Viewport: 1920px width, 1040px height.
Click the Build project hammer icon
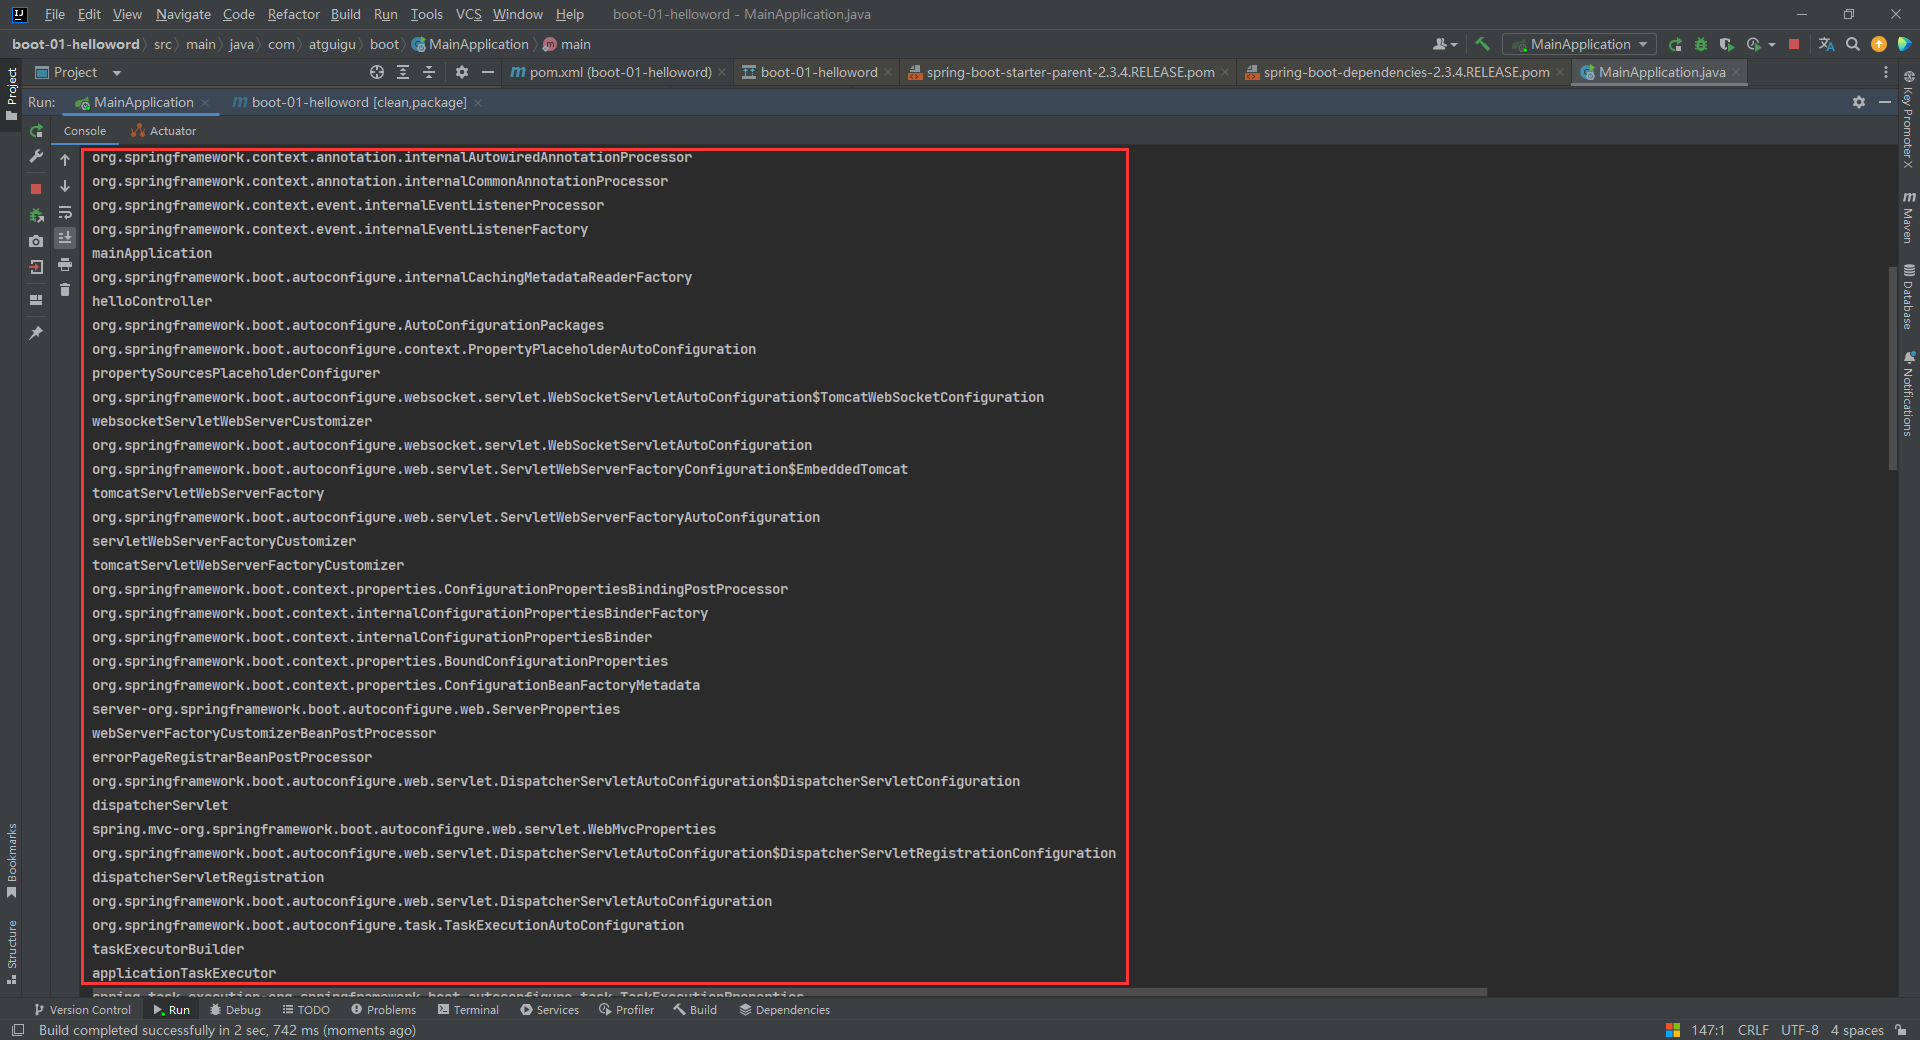point(1482,44)
